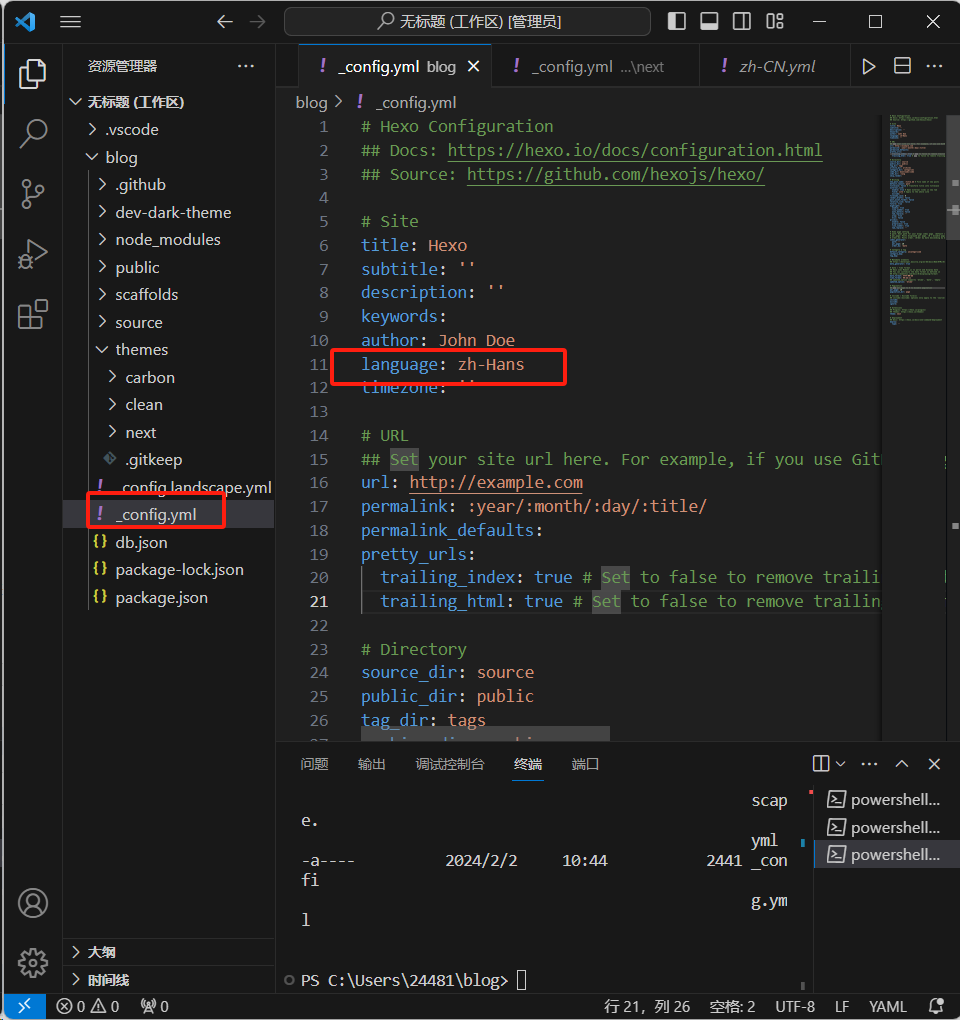Open the Source Control view
Image resolution: width=960 pixels, height=1020 pixels.
click(x=33, y=193)
